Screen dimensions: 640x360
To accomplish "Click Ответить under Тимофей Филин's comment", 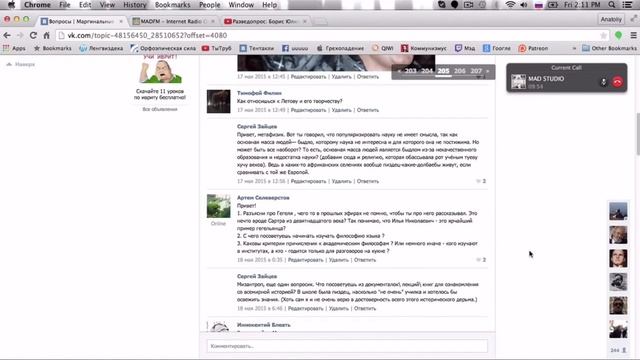I will coord(368,110).
